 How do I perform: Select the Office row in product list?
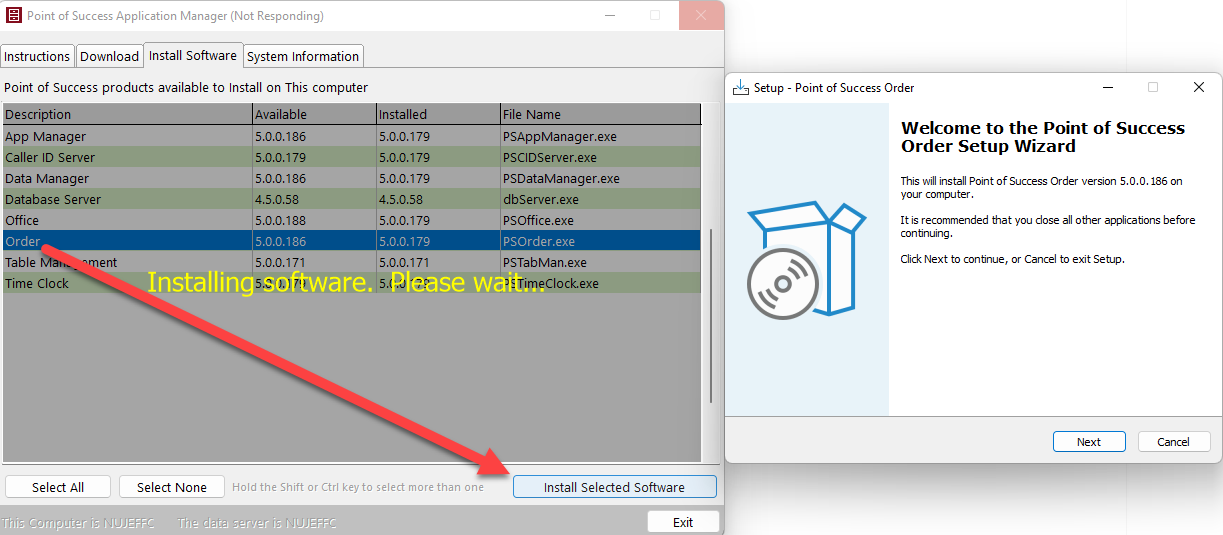[352, 220]
